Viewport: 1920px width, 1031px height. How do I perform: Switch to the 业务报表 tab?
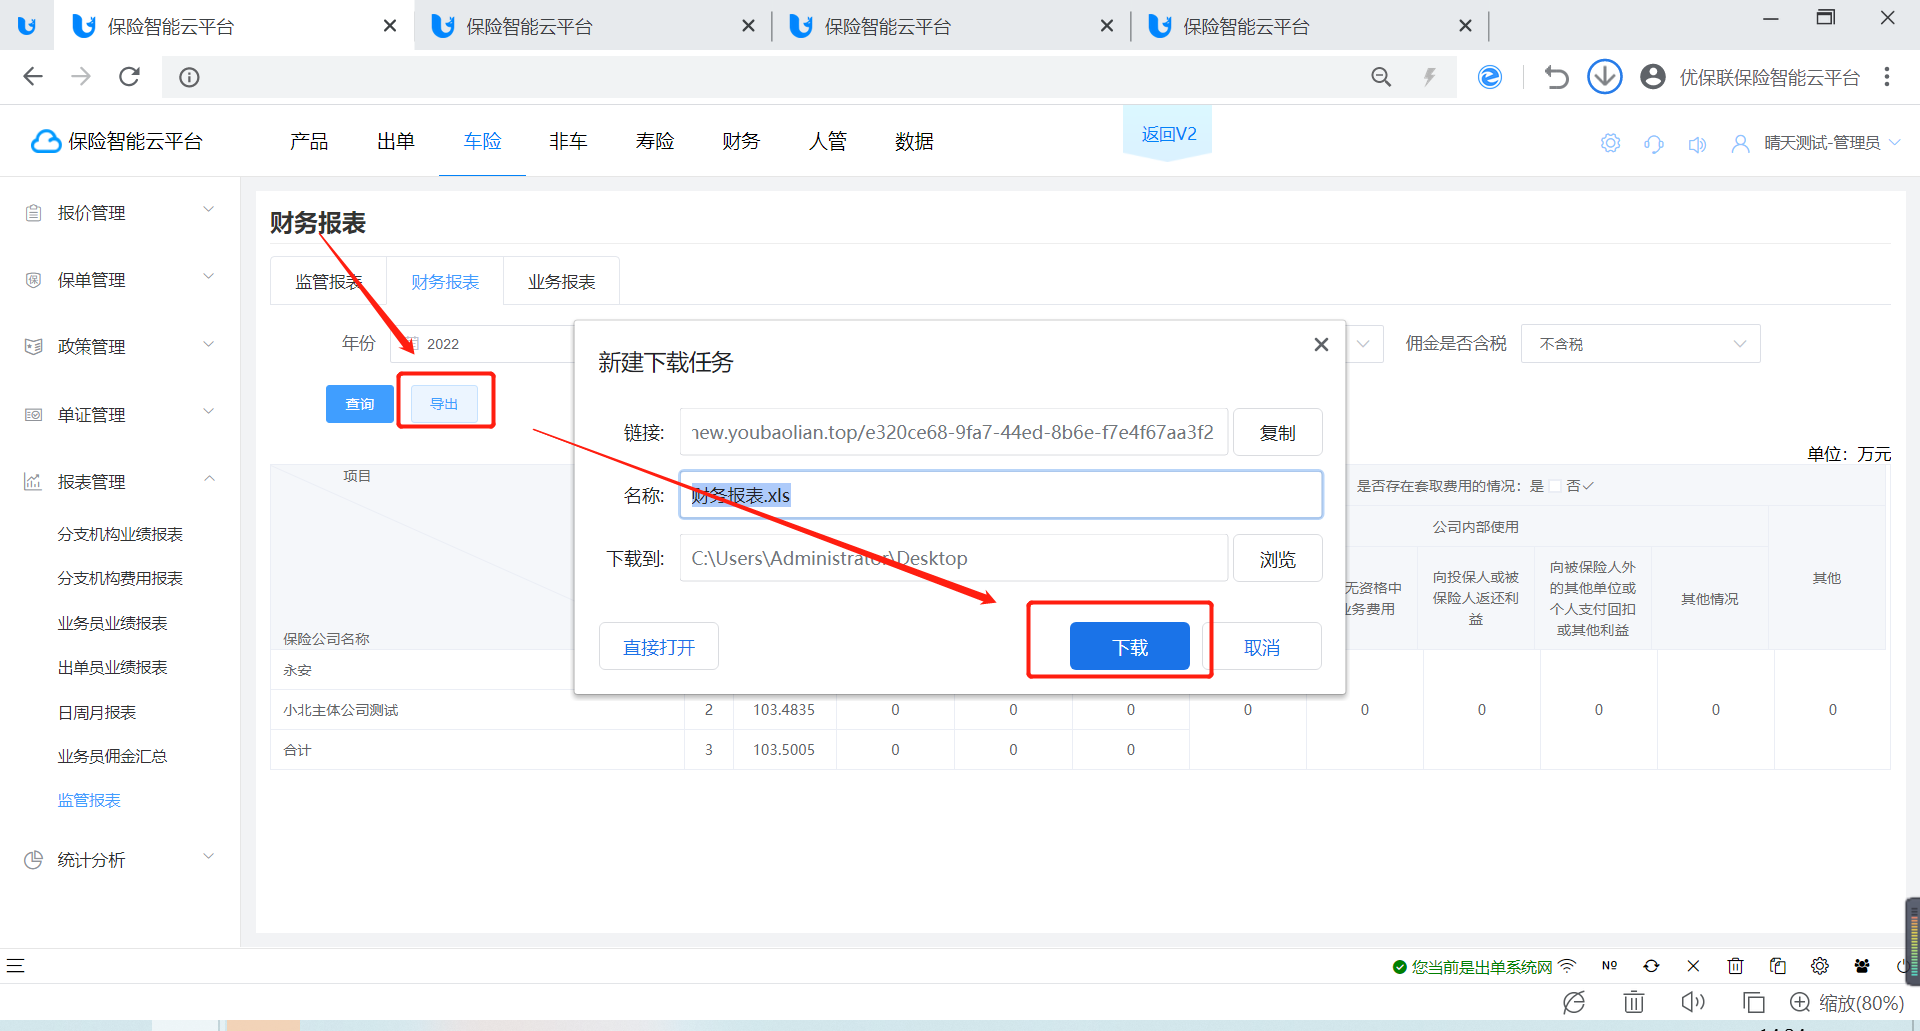(x=562, y=282)
